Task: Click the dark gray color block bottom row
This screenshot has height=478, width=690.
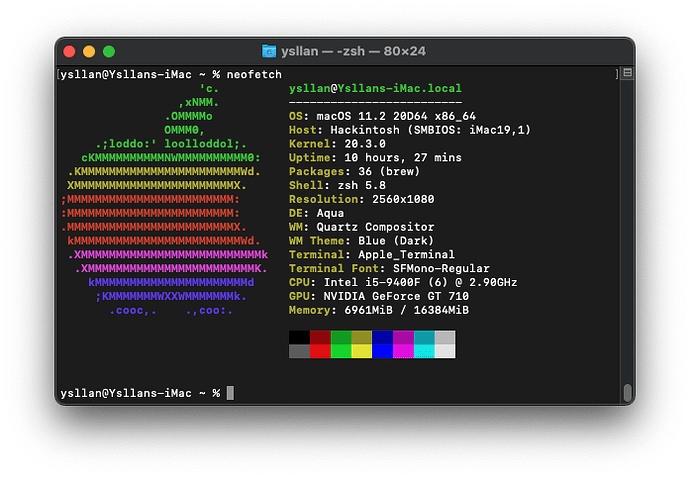Action: (299, 351)
